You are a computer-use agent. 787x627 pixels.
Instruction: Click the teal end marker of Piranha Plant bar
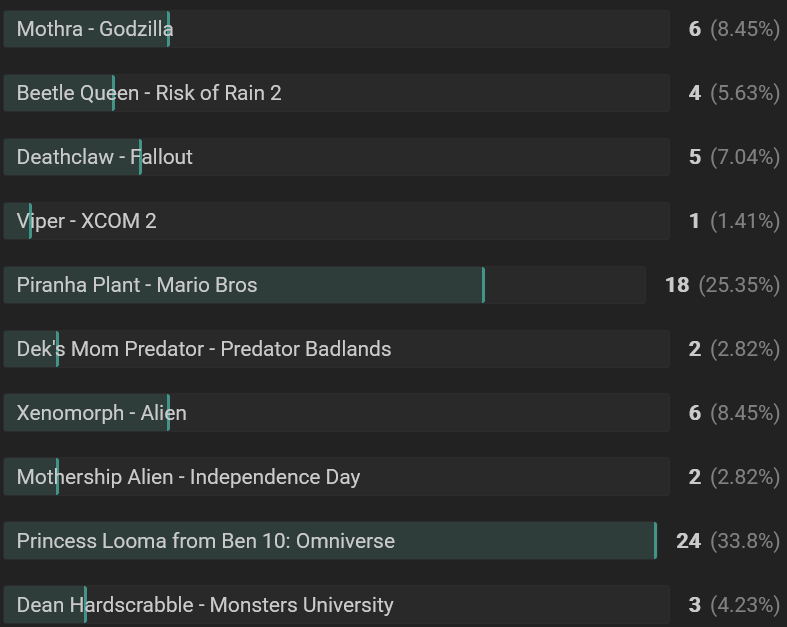point(483,285)
